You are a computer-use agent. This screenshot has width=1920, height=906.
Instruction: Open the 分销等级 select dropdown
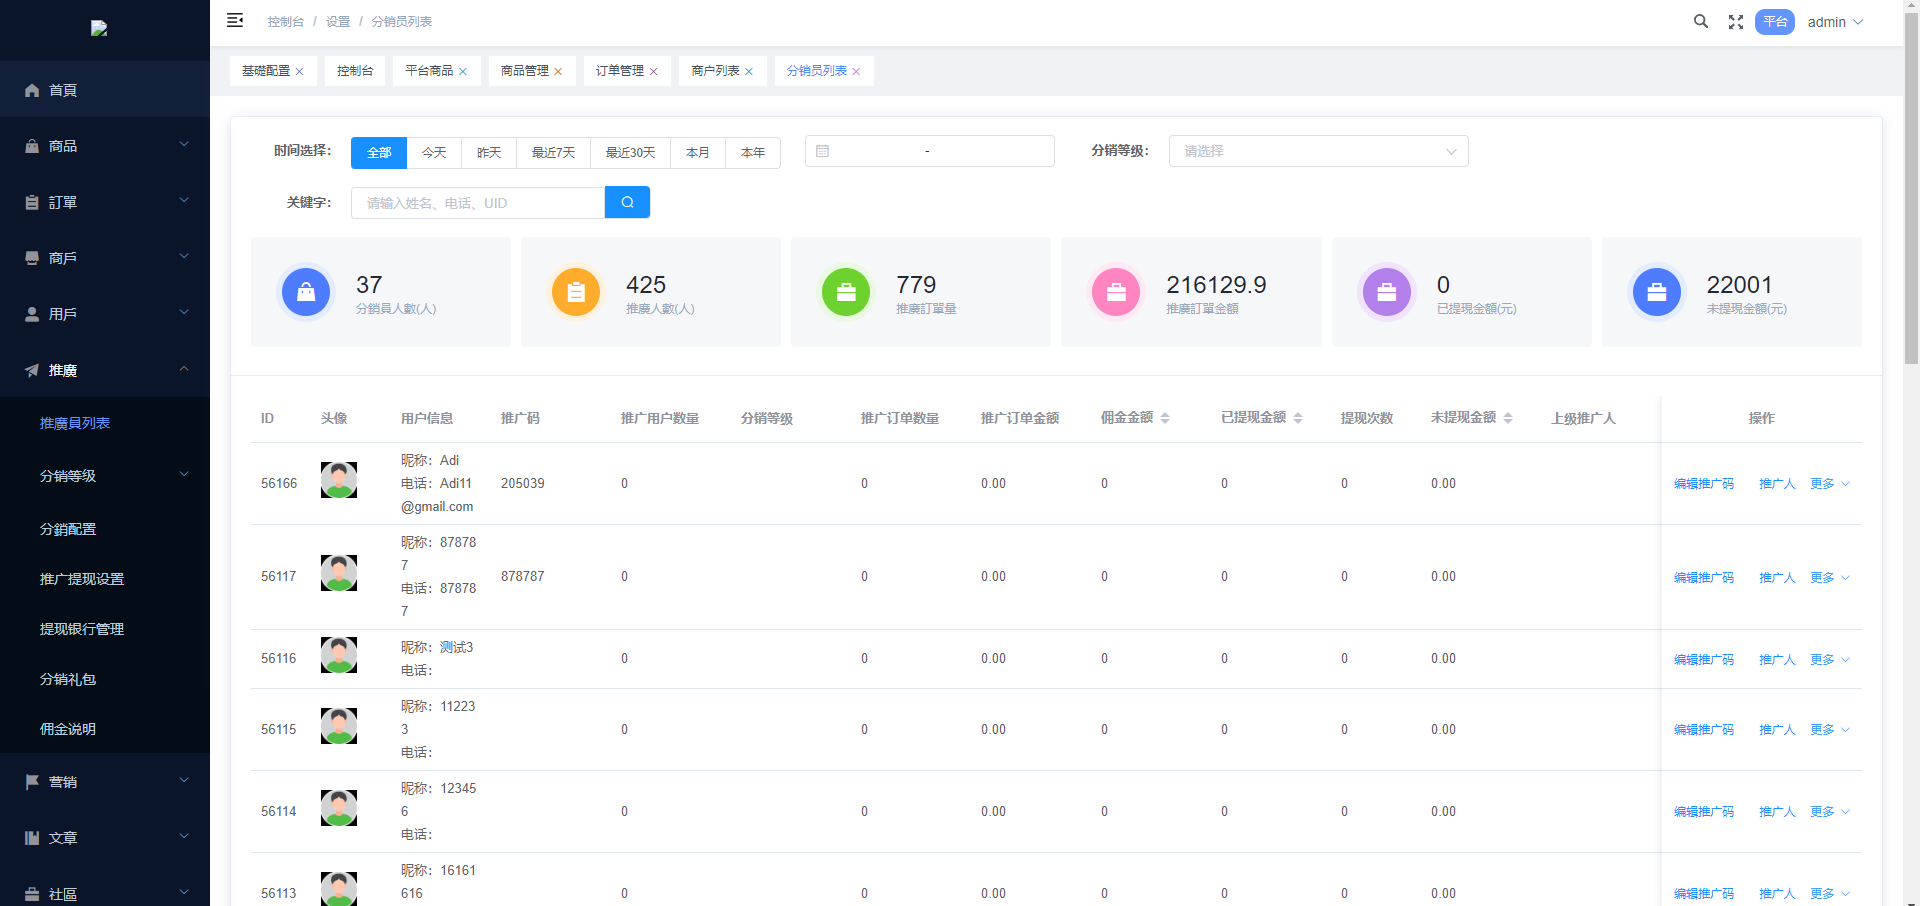click(x=1318, y=151)
